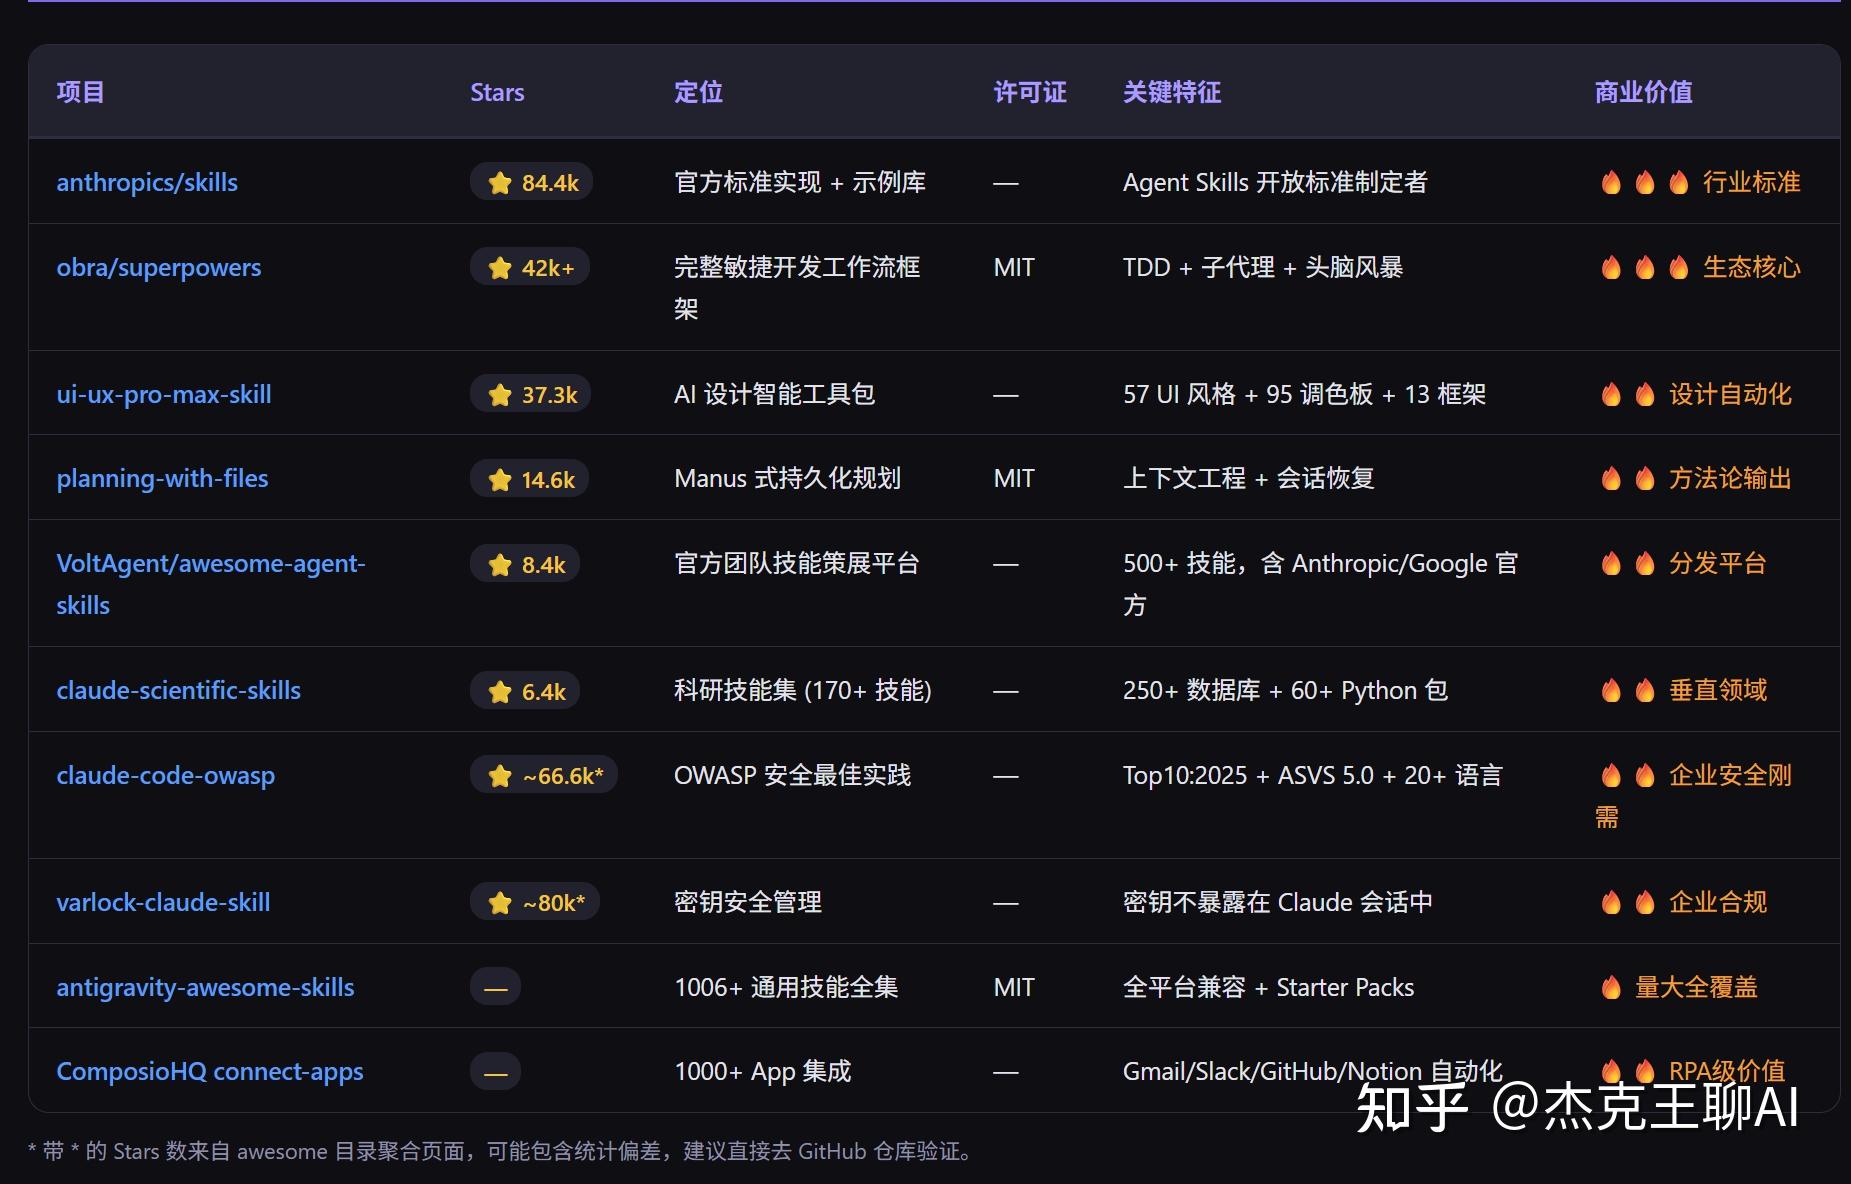1851x1184 pixels.
Task: Click 官方标准实现 + 示例库 cell
Action: [800, 182]
